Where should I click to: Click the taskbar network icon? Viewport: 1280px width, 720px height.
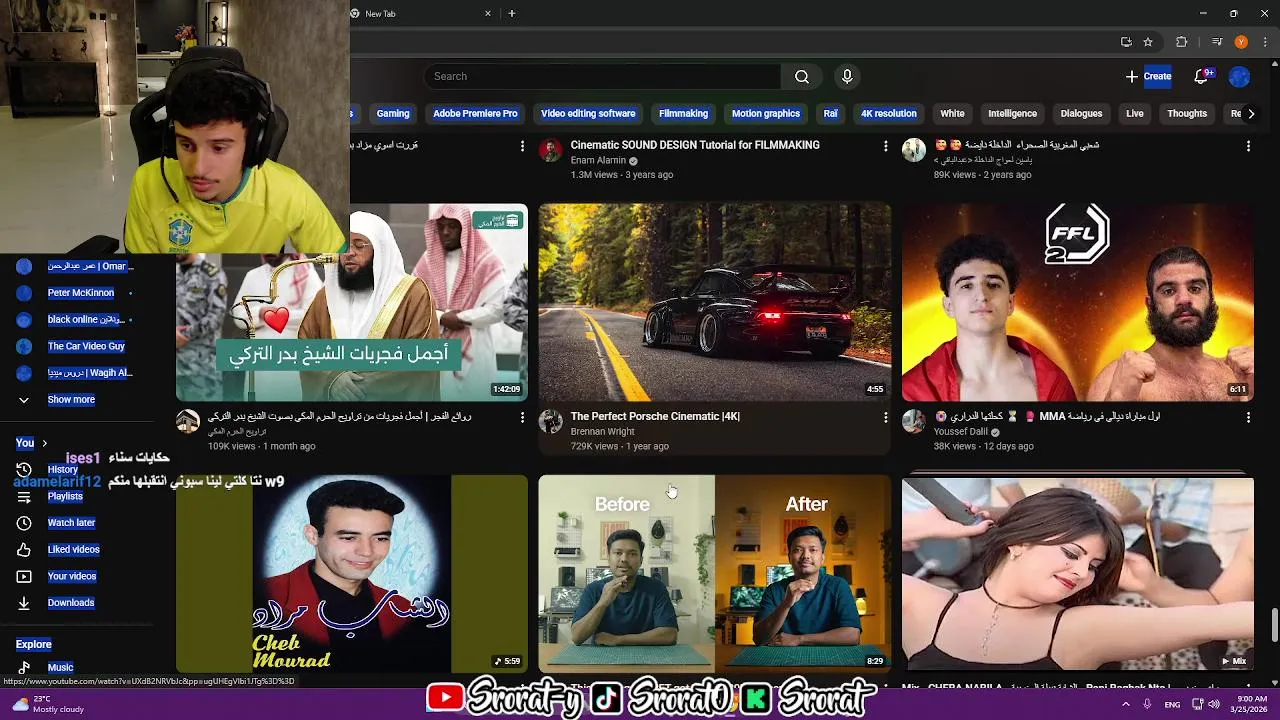tap(1197, 704)
